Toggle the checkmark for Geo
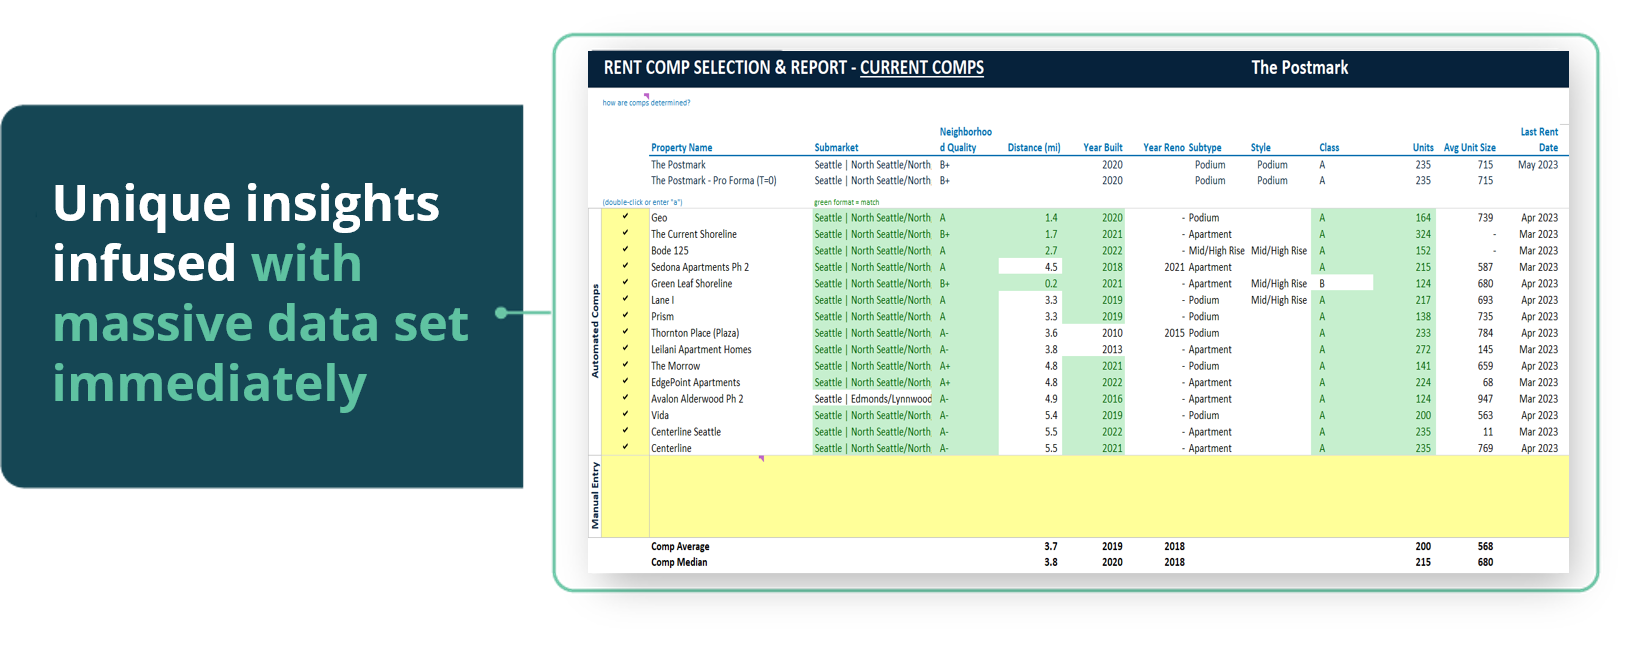 [625, 217]
